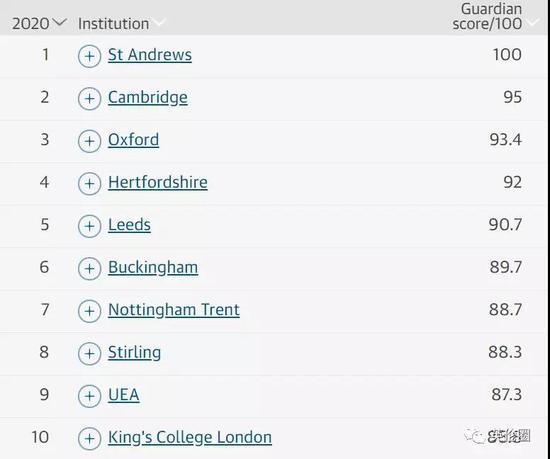
Task: Sort by the 2020 column chevron
Action: point(60,22)
